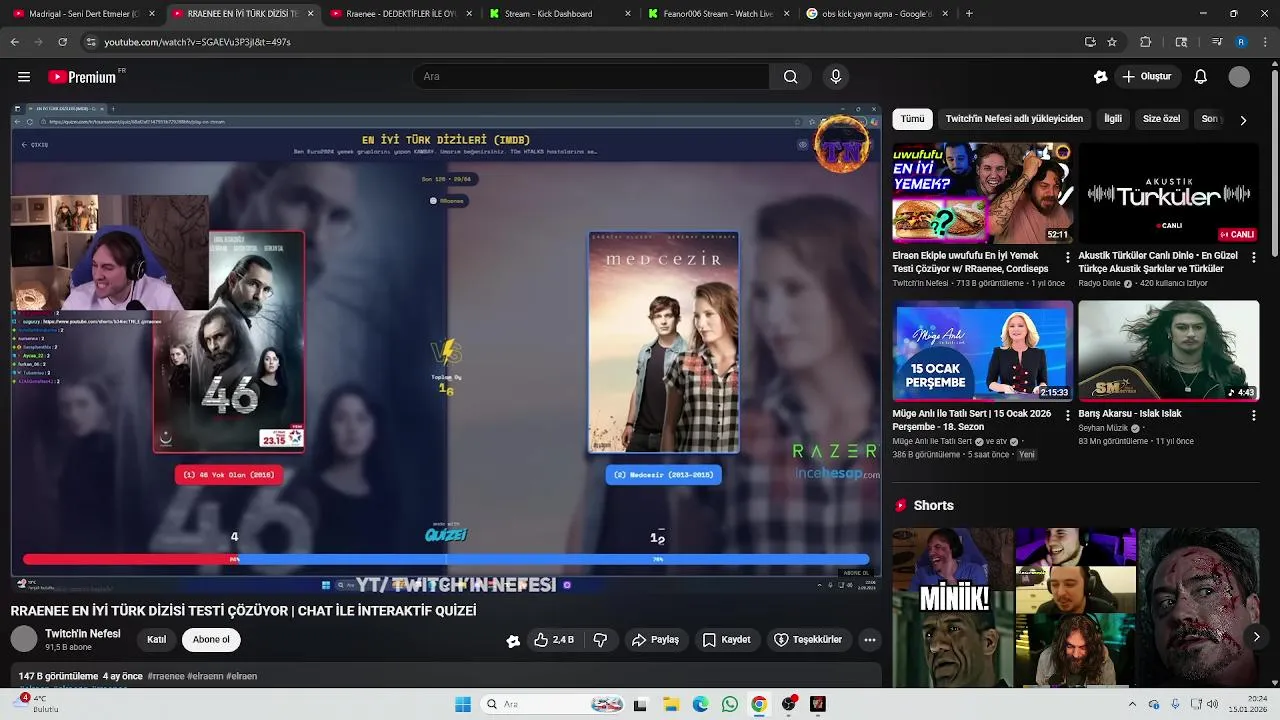Open Microsoft Edge from the taskbar
This screenshot has width=1280, height=720.
click(x=700, y=704)
